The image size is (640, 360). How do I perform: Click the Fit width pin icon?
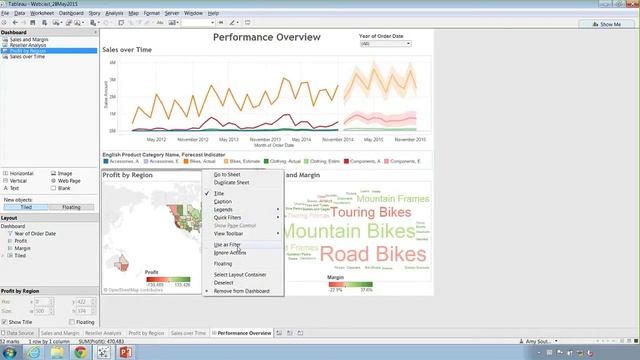click(x=221, y=23)
